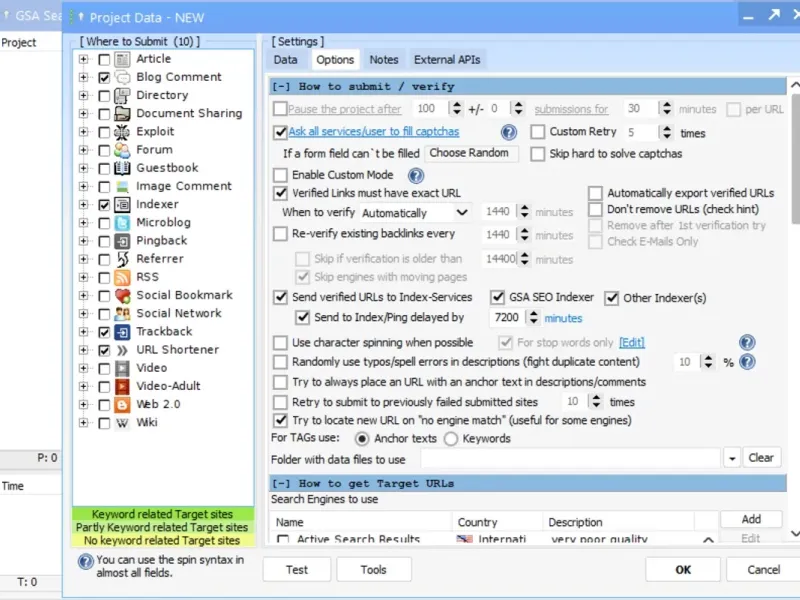This screenshot has height=600, width=800.
Task: Enable Re-verify existing backlinks every
Action: (x=280, y=234)
